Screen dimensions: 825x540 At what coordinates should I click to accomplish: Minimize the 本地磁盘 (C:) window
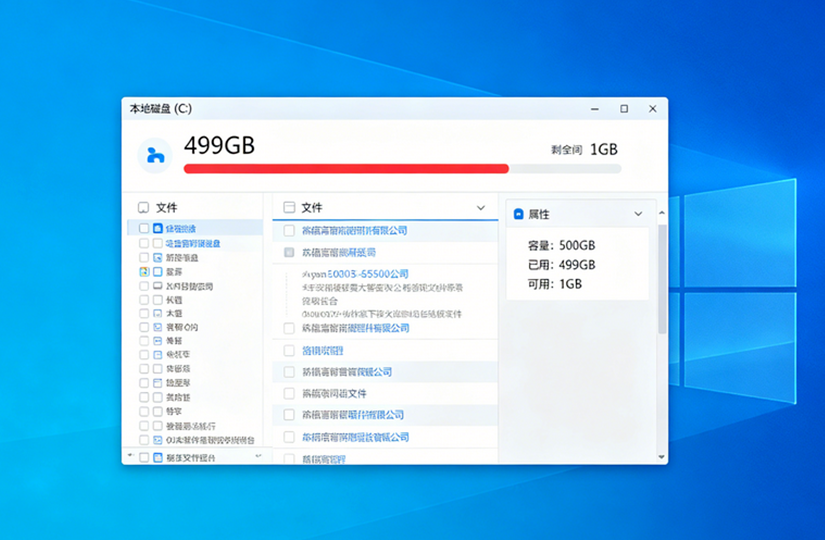(595, 109)
